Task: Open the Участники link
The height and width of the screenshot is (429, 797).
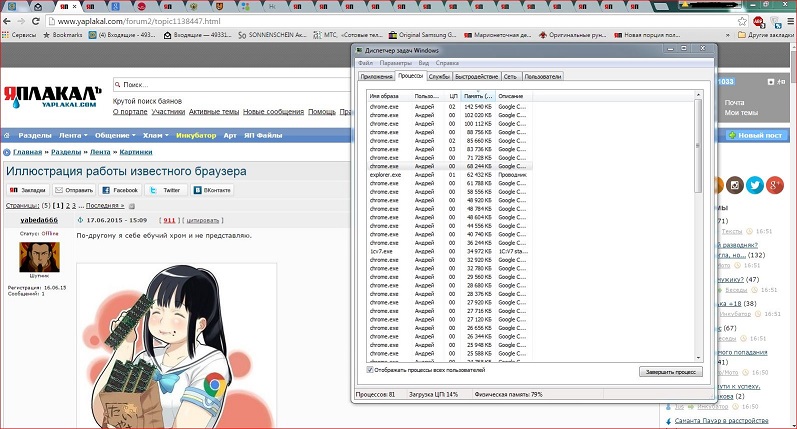Action: pyautogui.click(x=168, y=111)
